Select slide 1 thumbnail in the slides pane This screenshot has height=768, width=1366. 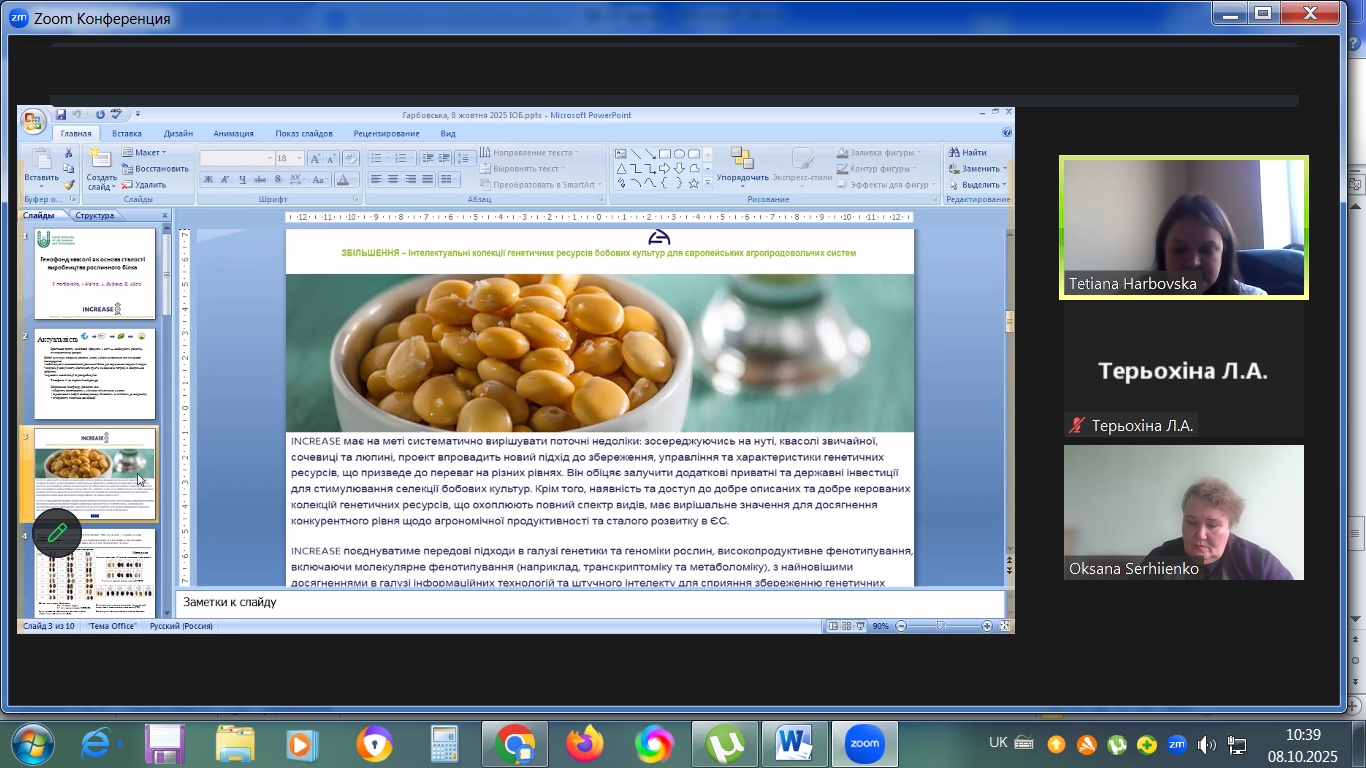click(95, 260)
